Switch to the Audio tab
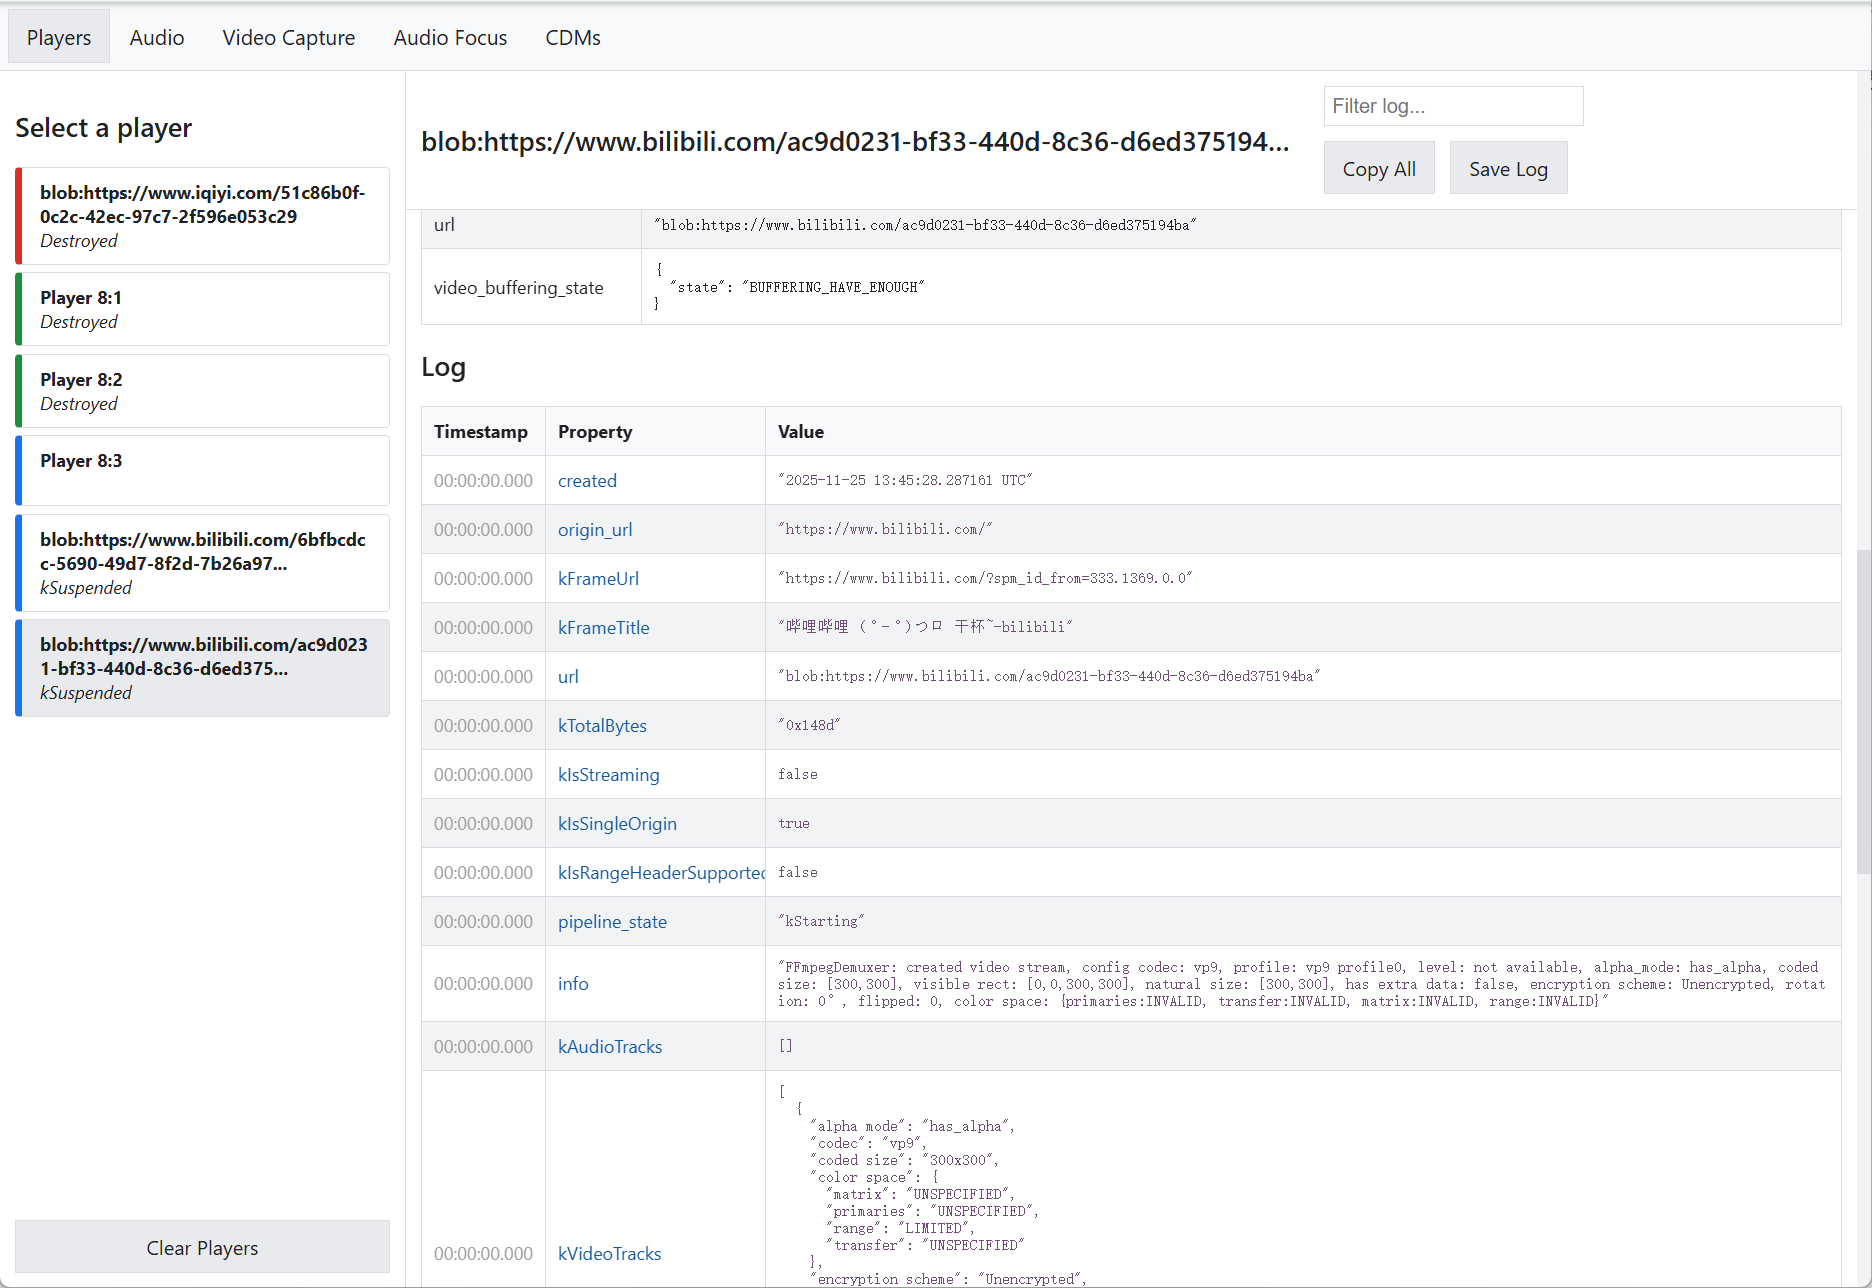 coord(157,38)
